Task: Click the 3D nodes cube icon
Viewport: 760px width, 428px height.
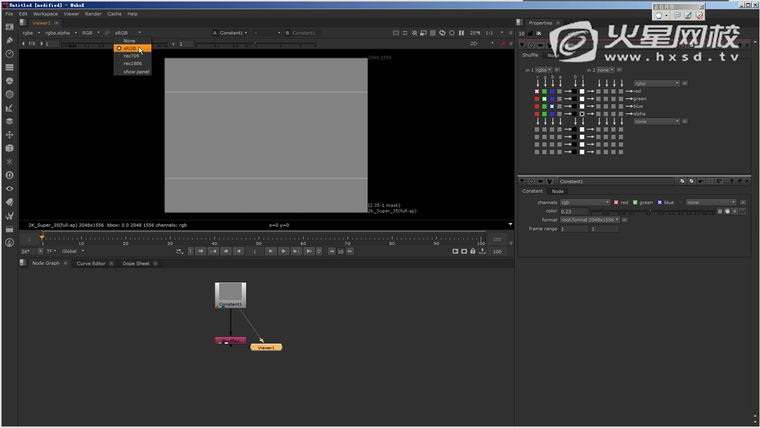Action: pyautogui.click(x=9, y=148)
